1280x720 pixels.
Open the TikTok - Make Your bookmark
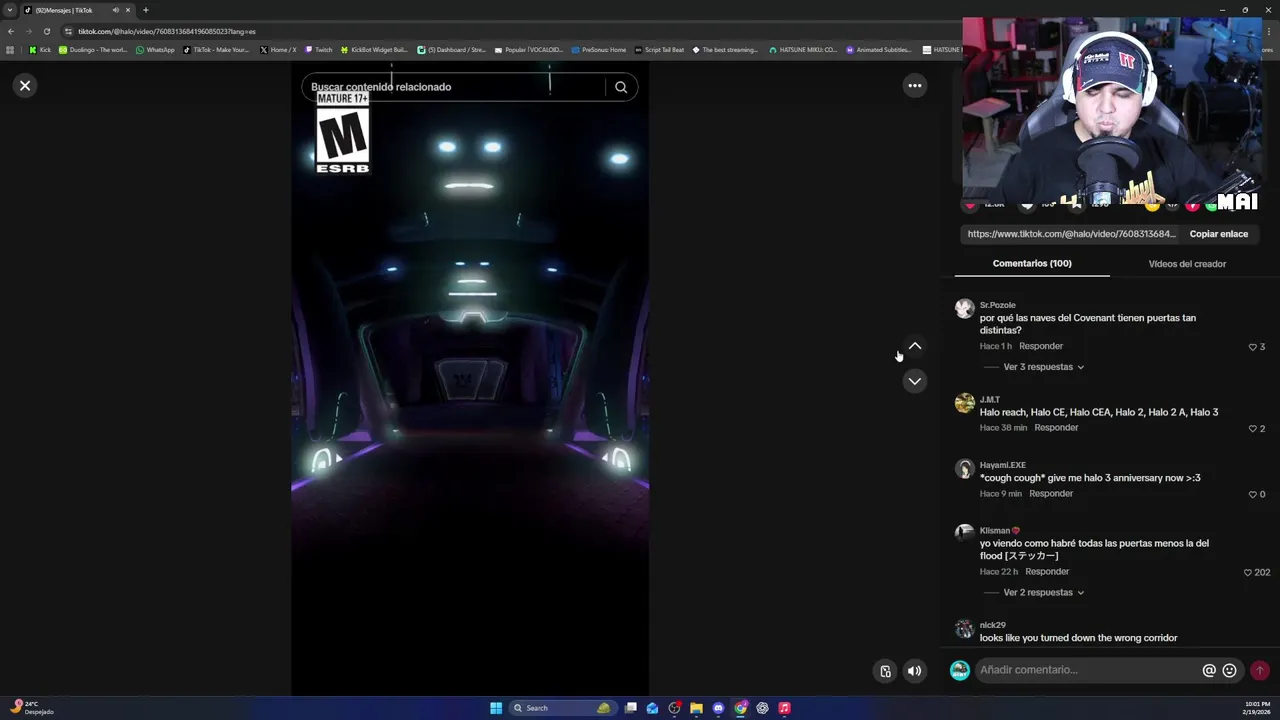(x=217, y=50)
